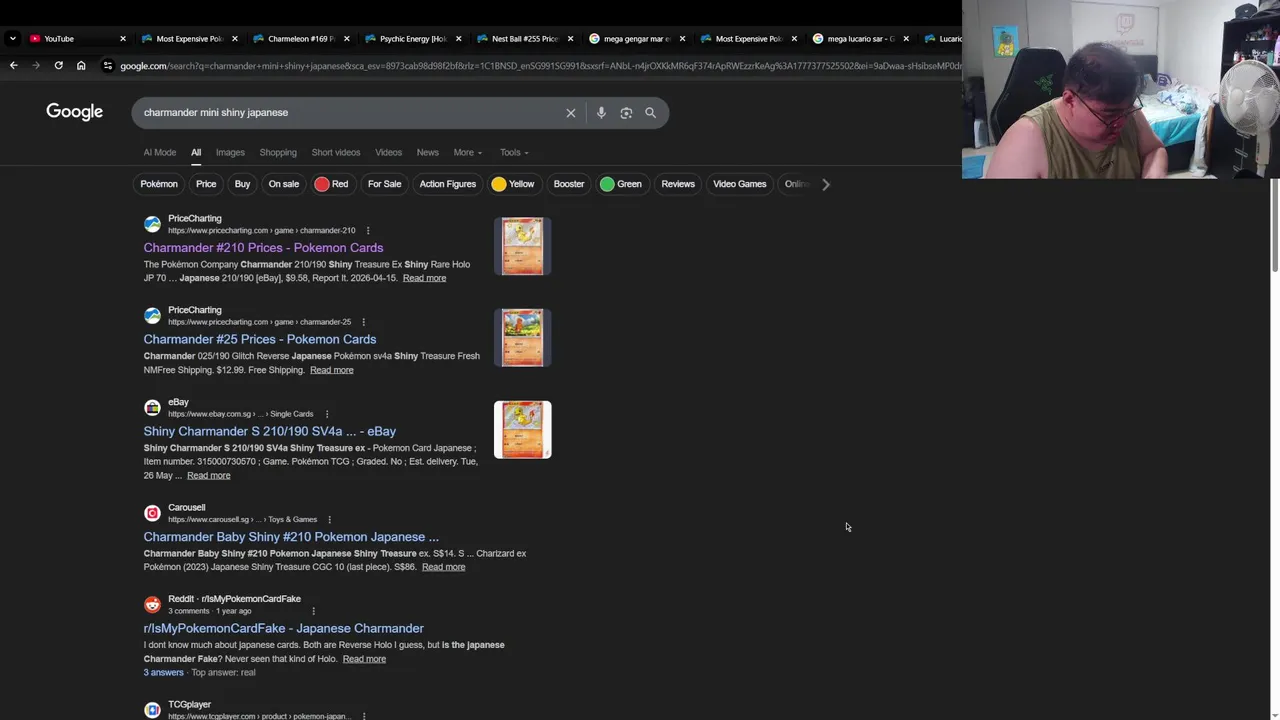Open Shiny Charmander S 210/190 eBay link
1280x720 pixels.
(x=270, y=431)
